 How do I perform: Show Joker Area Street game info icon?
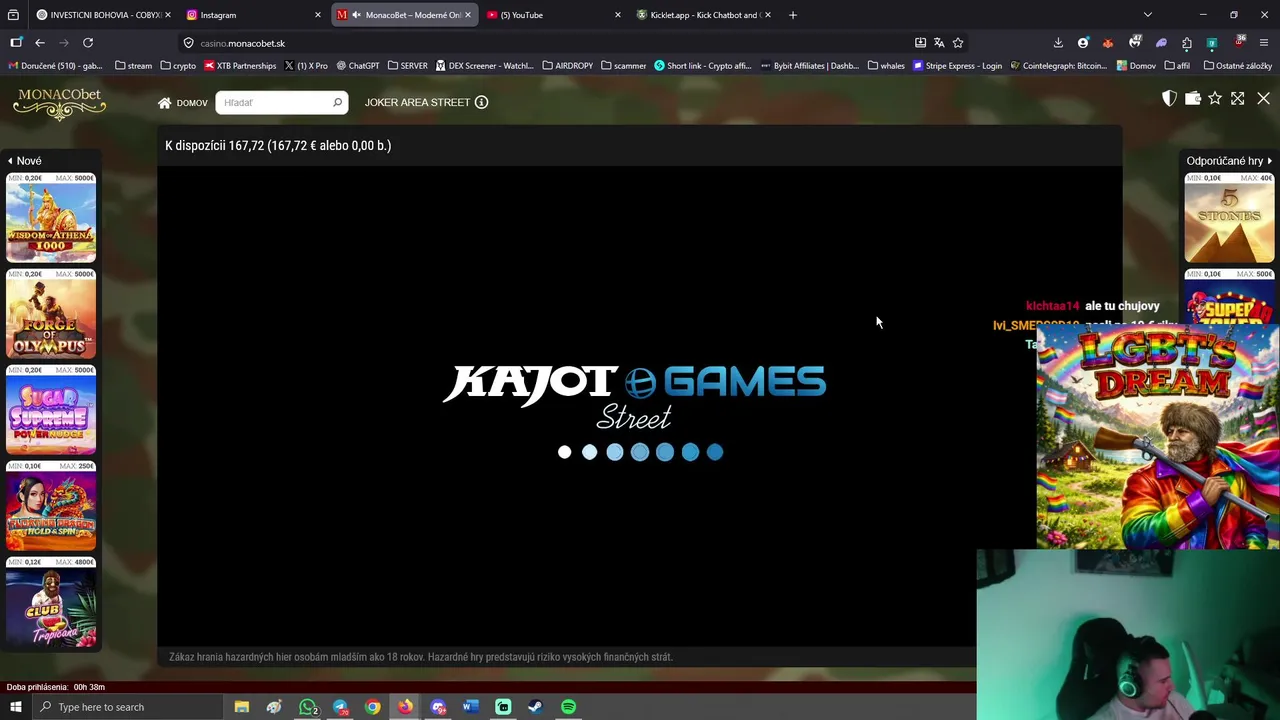tap(481, 102)
